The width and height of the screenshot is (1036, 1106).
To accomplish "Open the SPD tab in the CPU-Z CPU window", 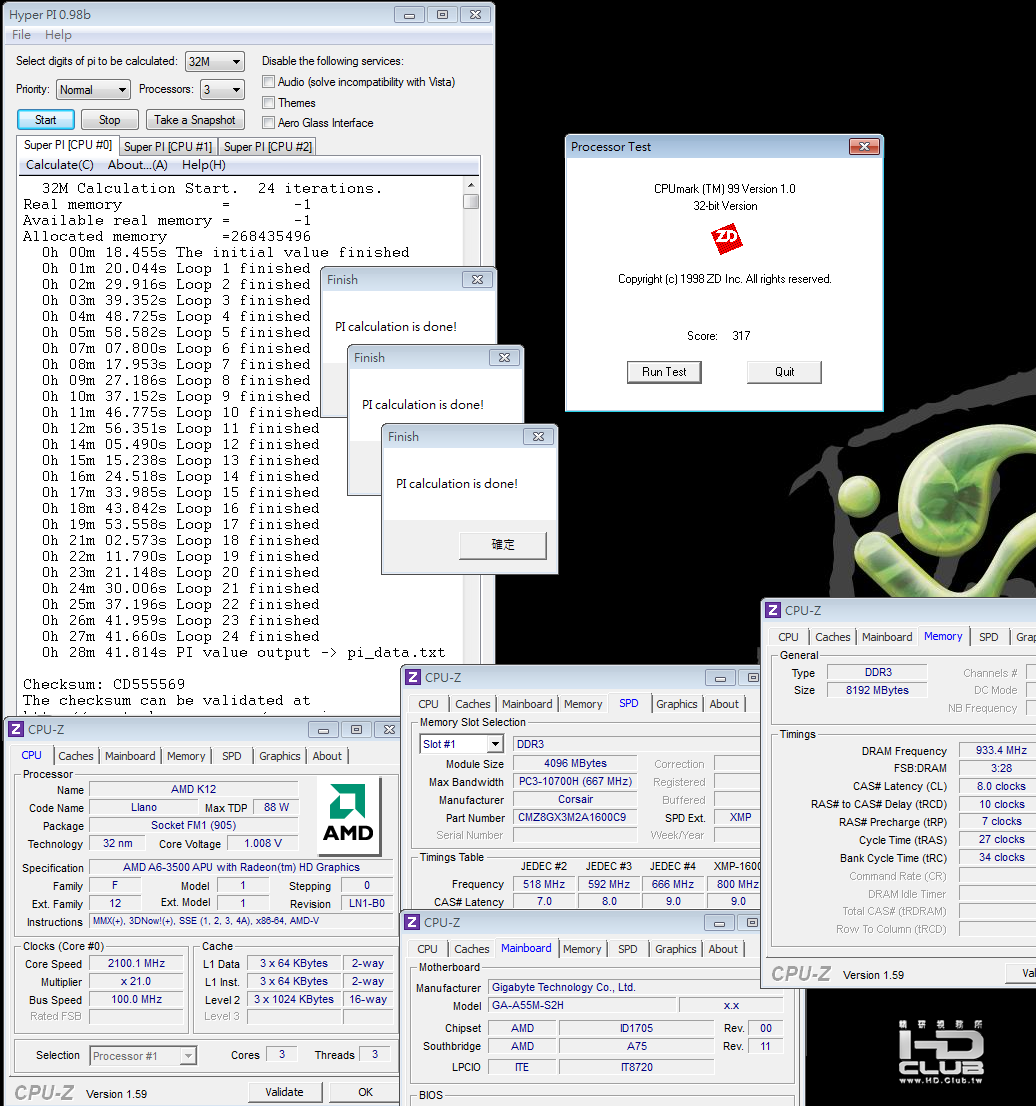I will [231, 755].
